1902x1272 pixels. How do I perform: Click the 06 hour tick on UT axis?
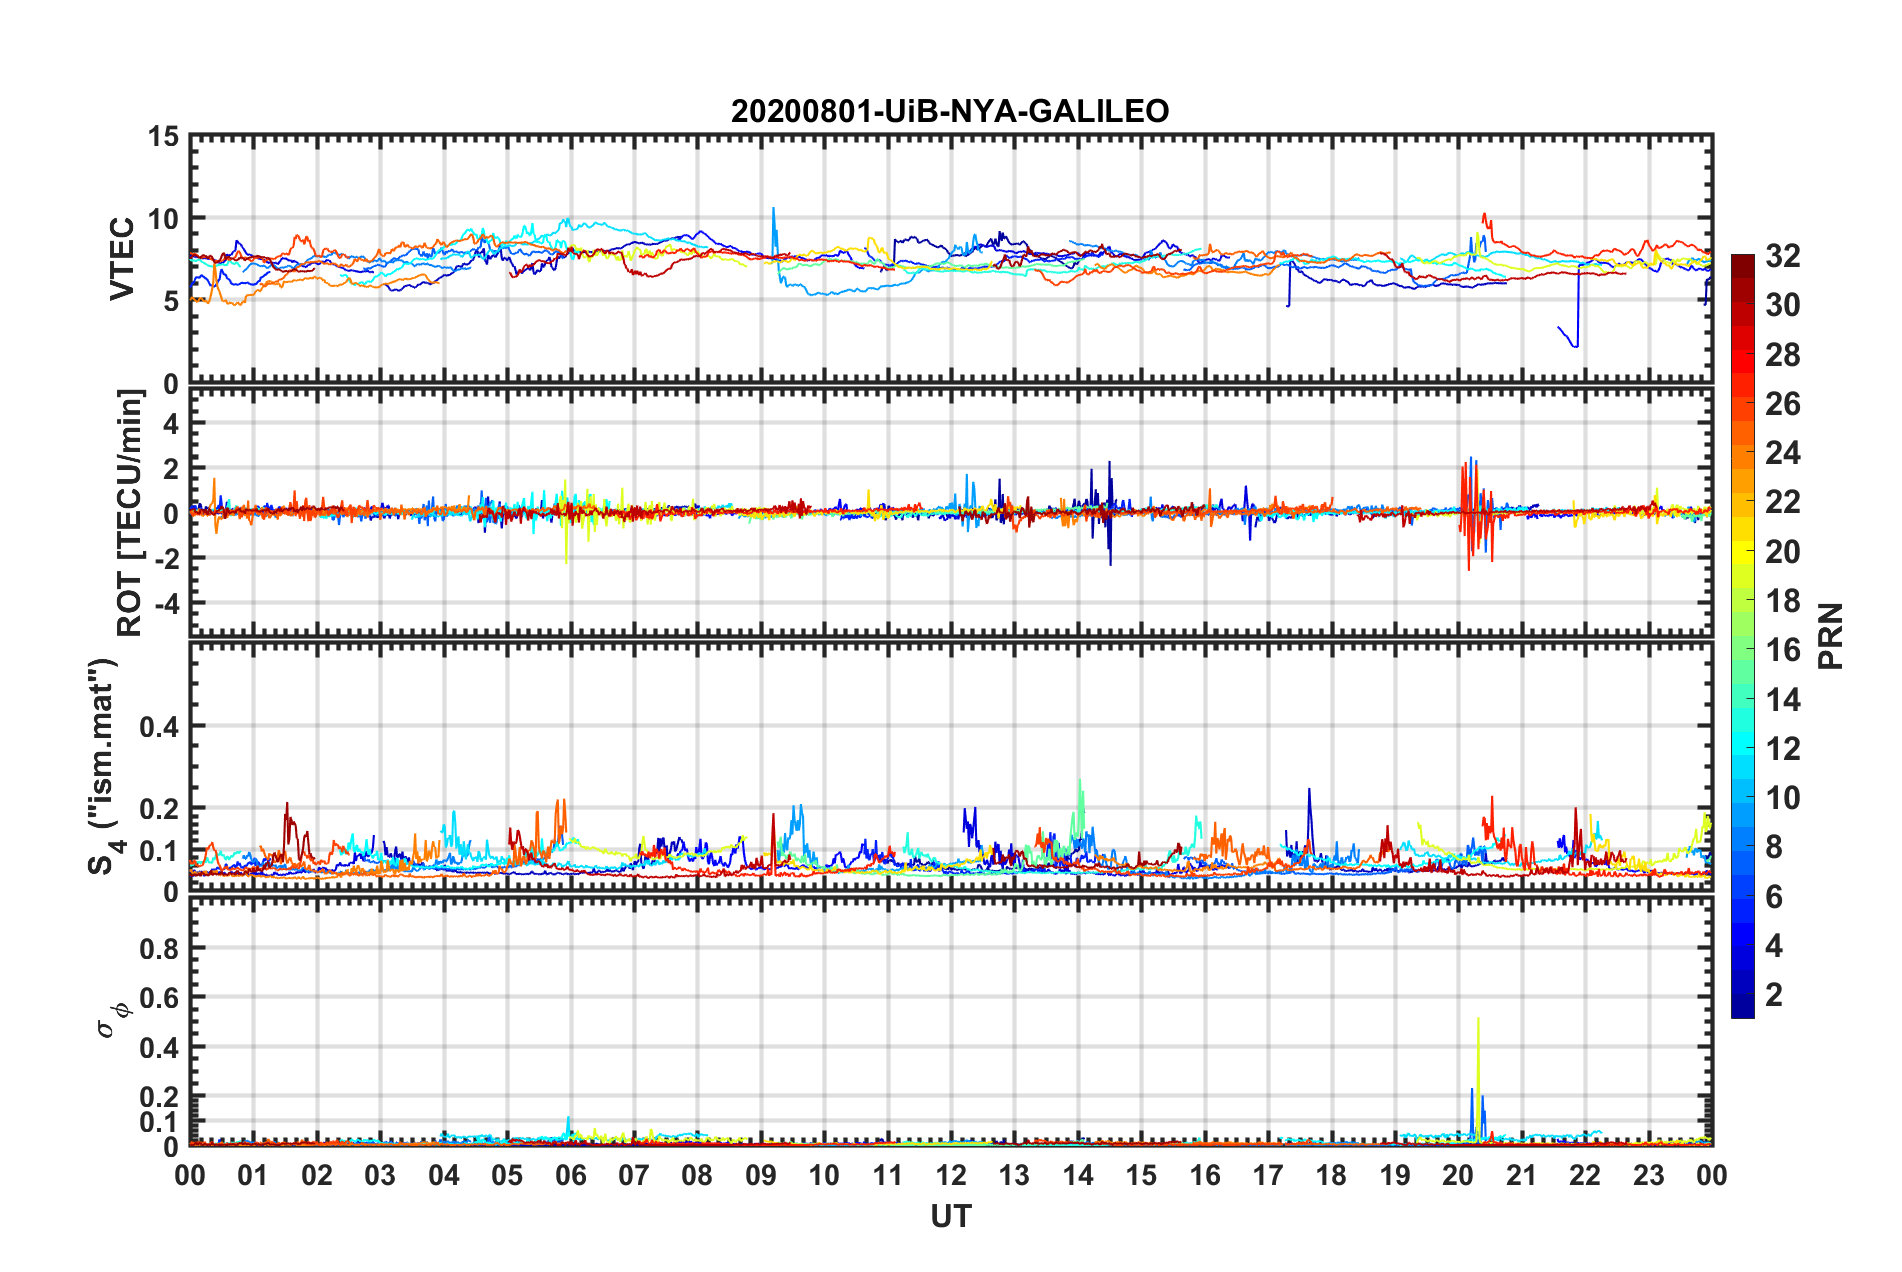click(x=570, y=1175)
